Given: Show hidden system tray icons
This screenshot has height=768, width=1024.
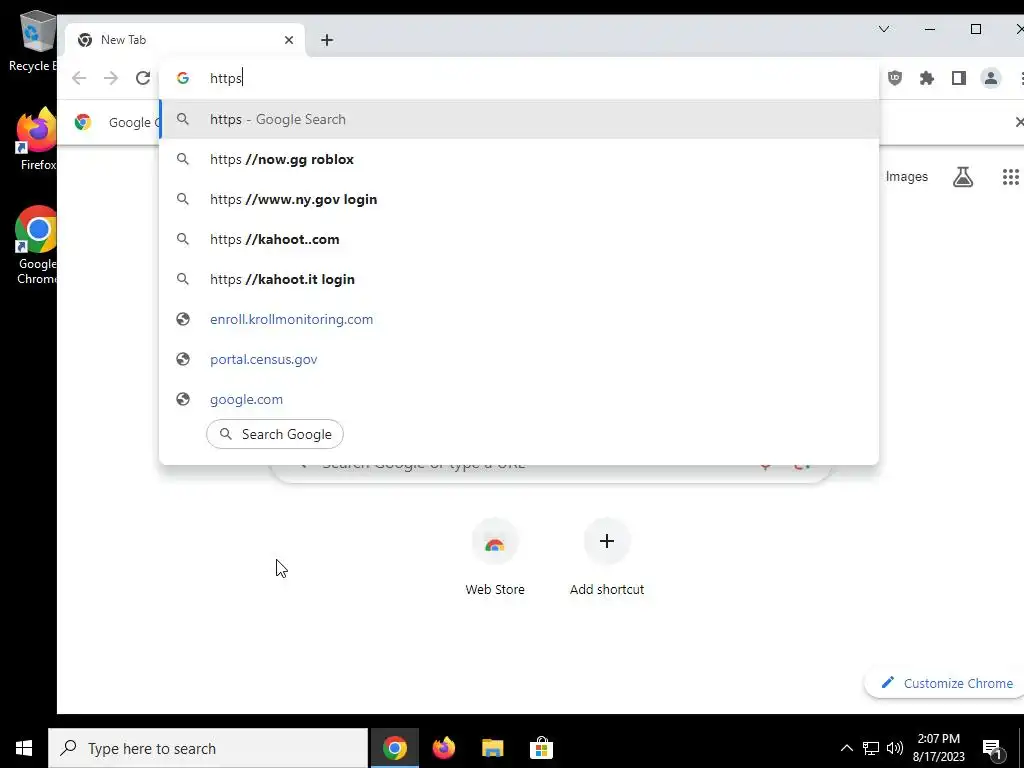Looking at the screenshot, I should pyautogui.click(x=846, y=748).
